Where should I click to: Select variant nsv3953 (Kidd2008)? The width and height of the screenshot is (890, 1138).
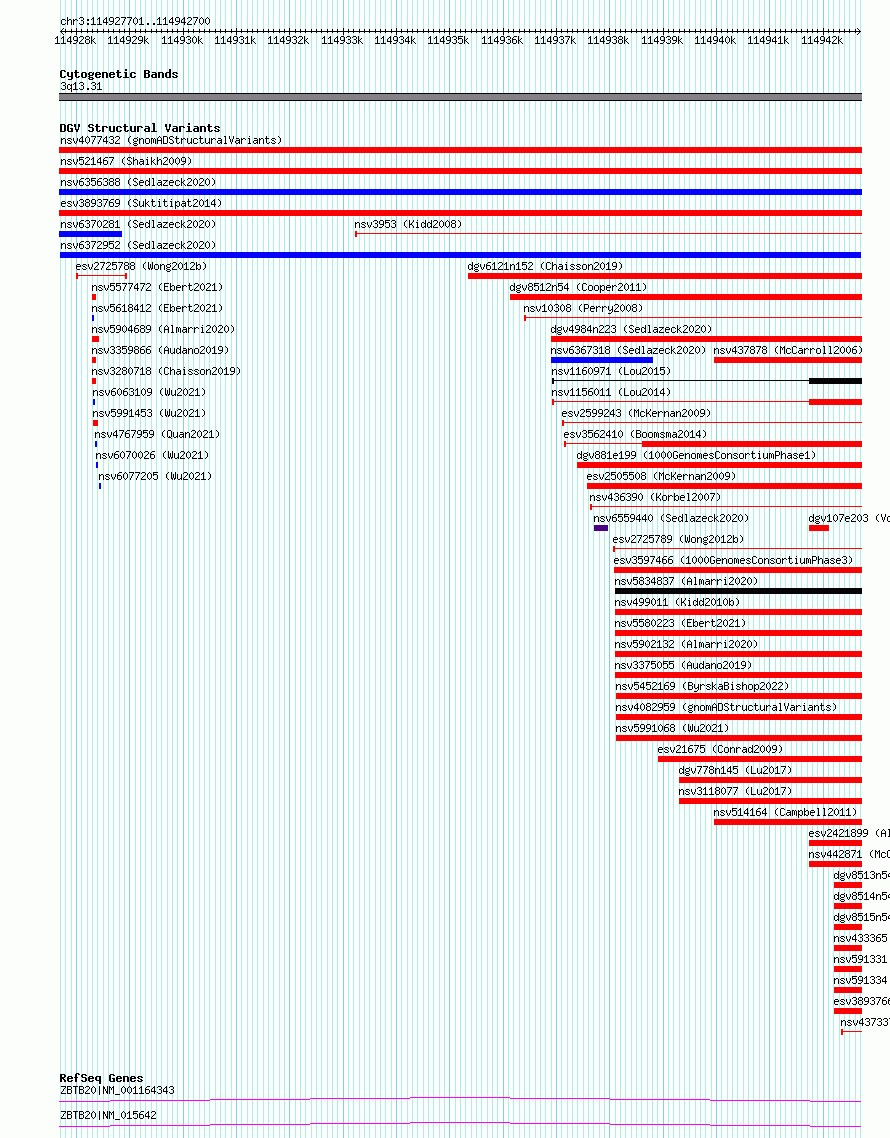coord(408,224)
